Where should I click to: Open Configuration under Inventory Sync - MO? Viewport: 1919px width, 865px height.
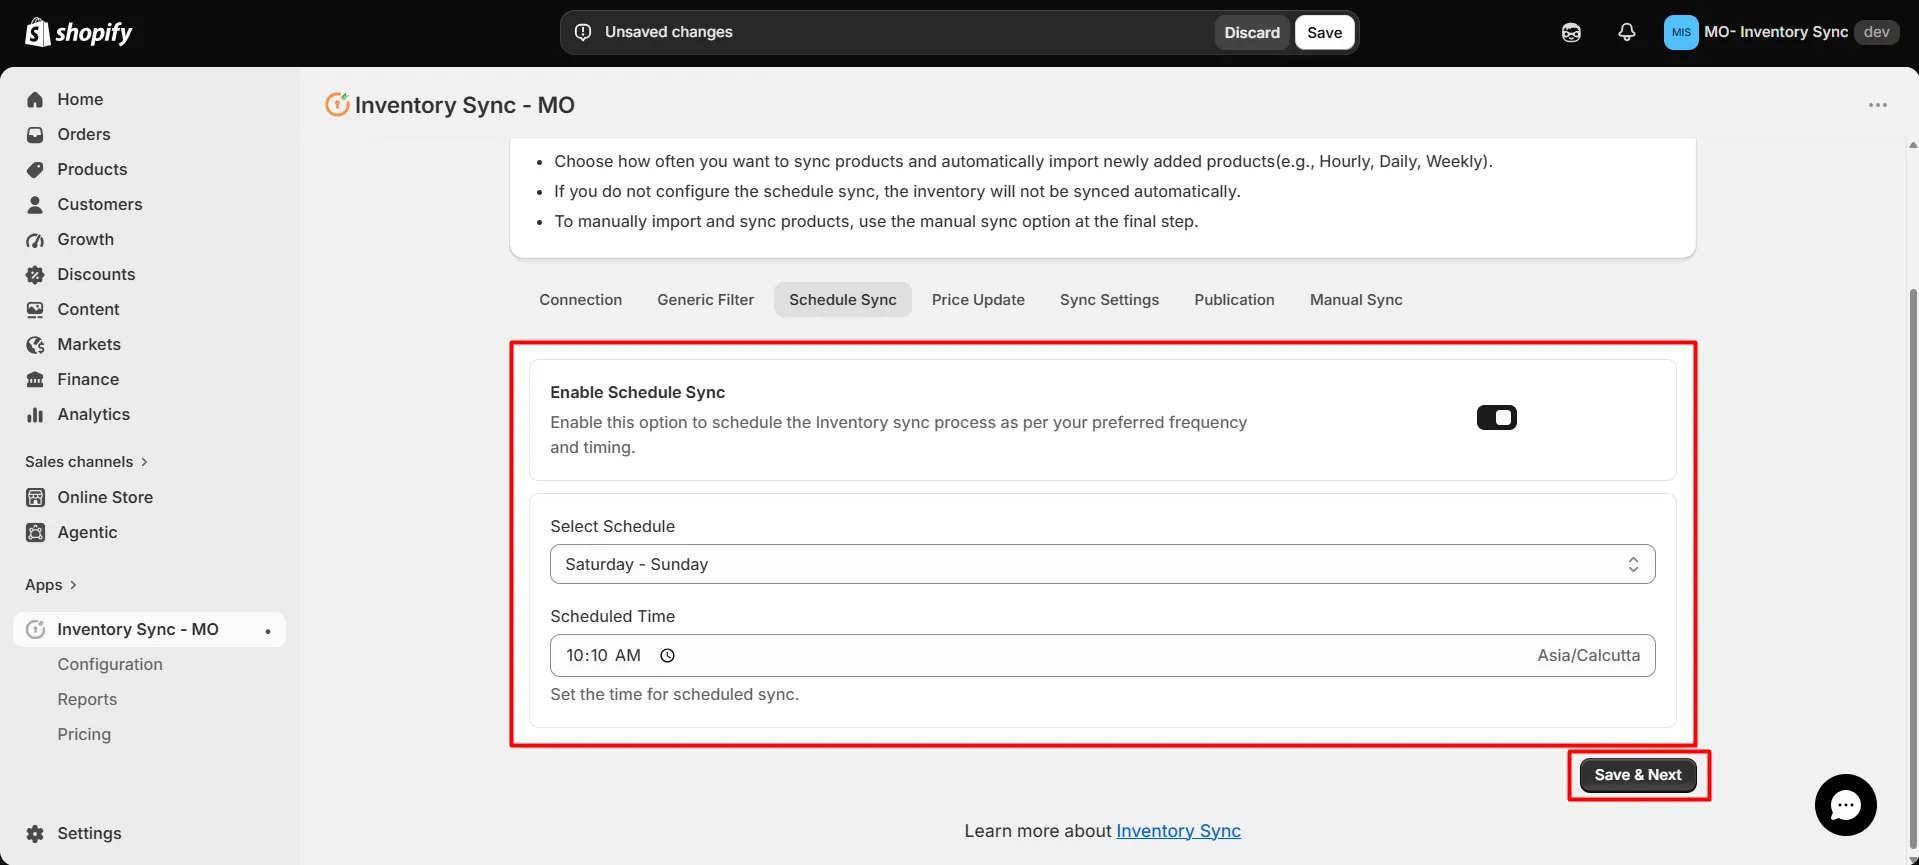110,665
